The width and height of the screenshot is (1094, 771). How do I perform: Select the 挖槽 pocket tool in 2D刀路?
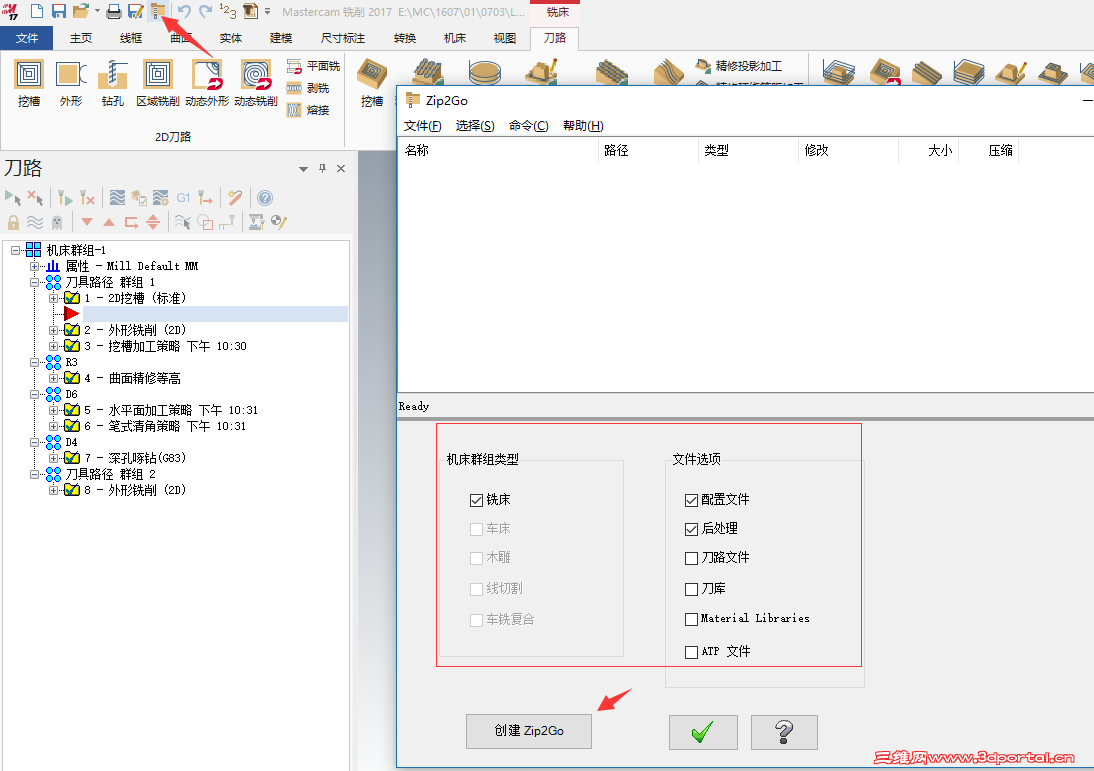coord(29,83)
